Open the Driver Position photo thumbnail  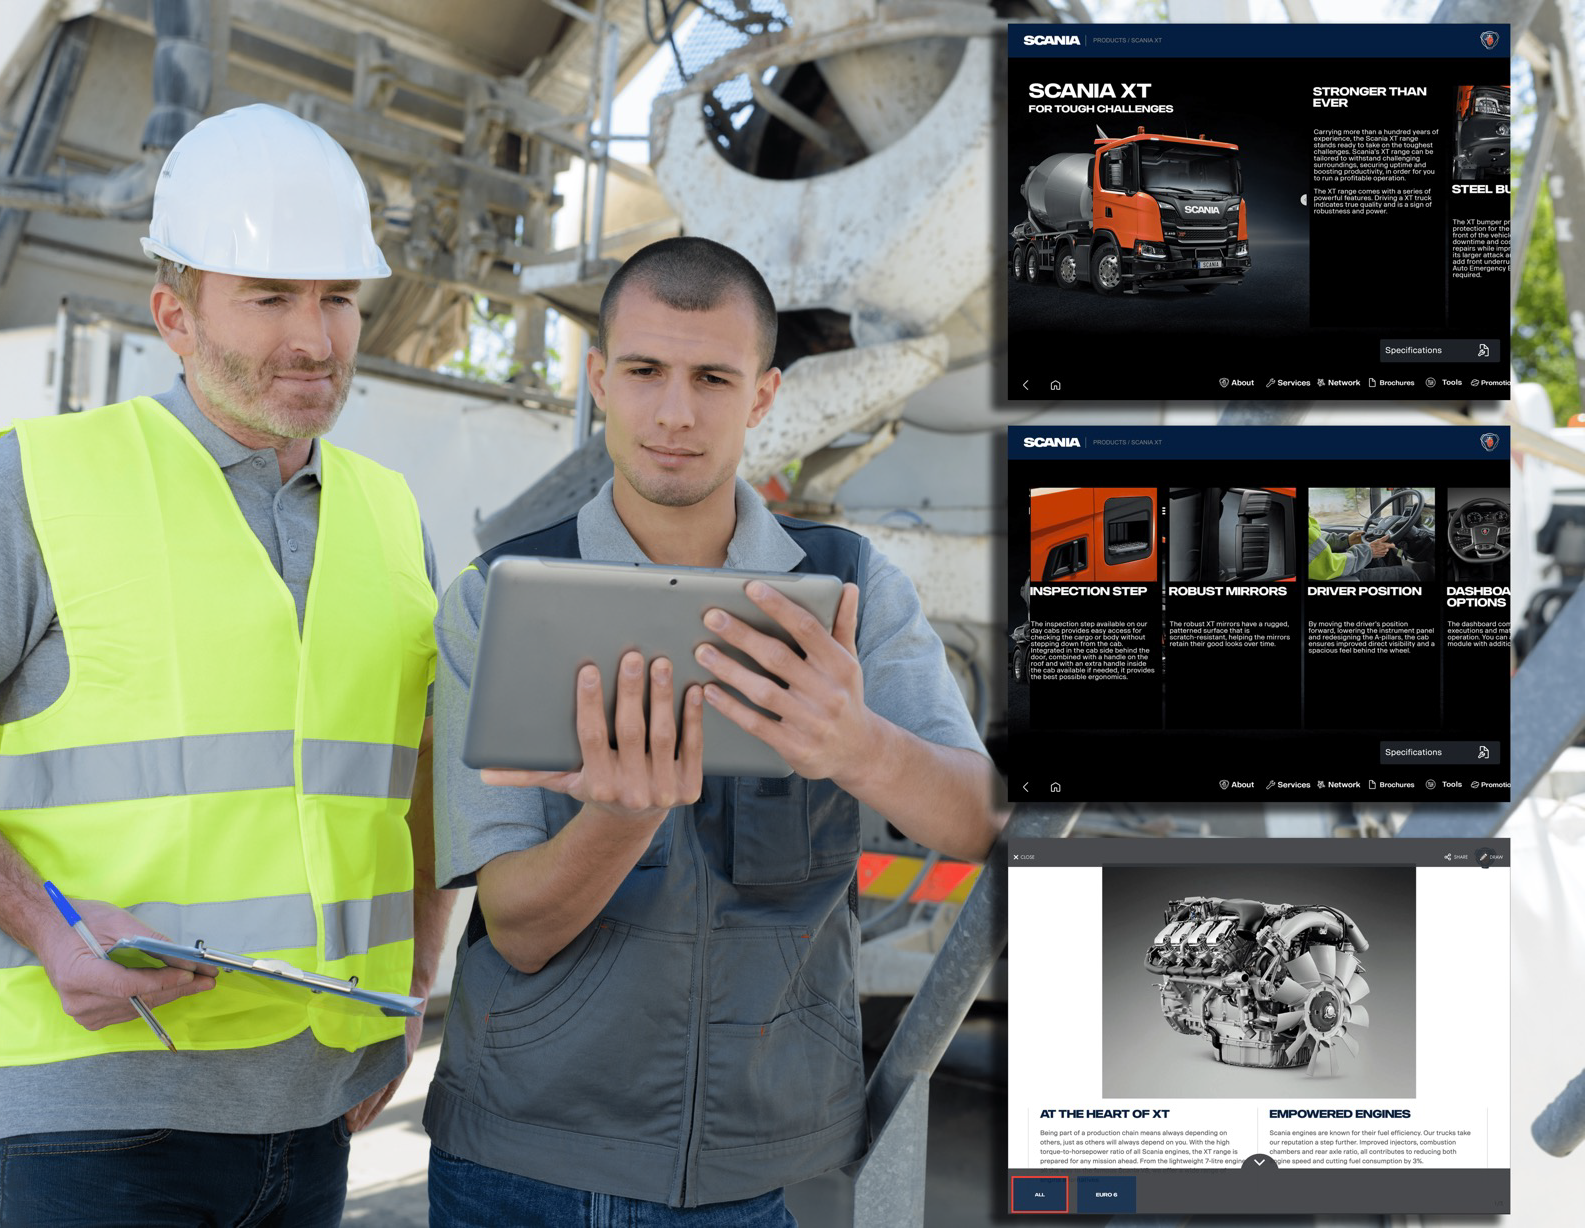(x=1371, y=535)
